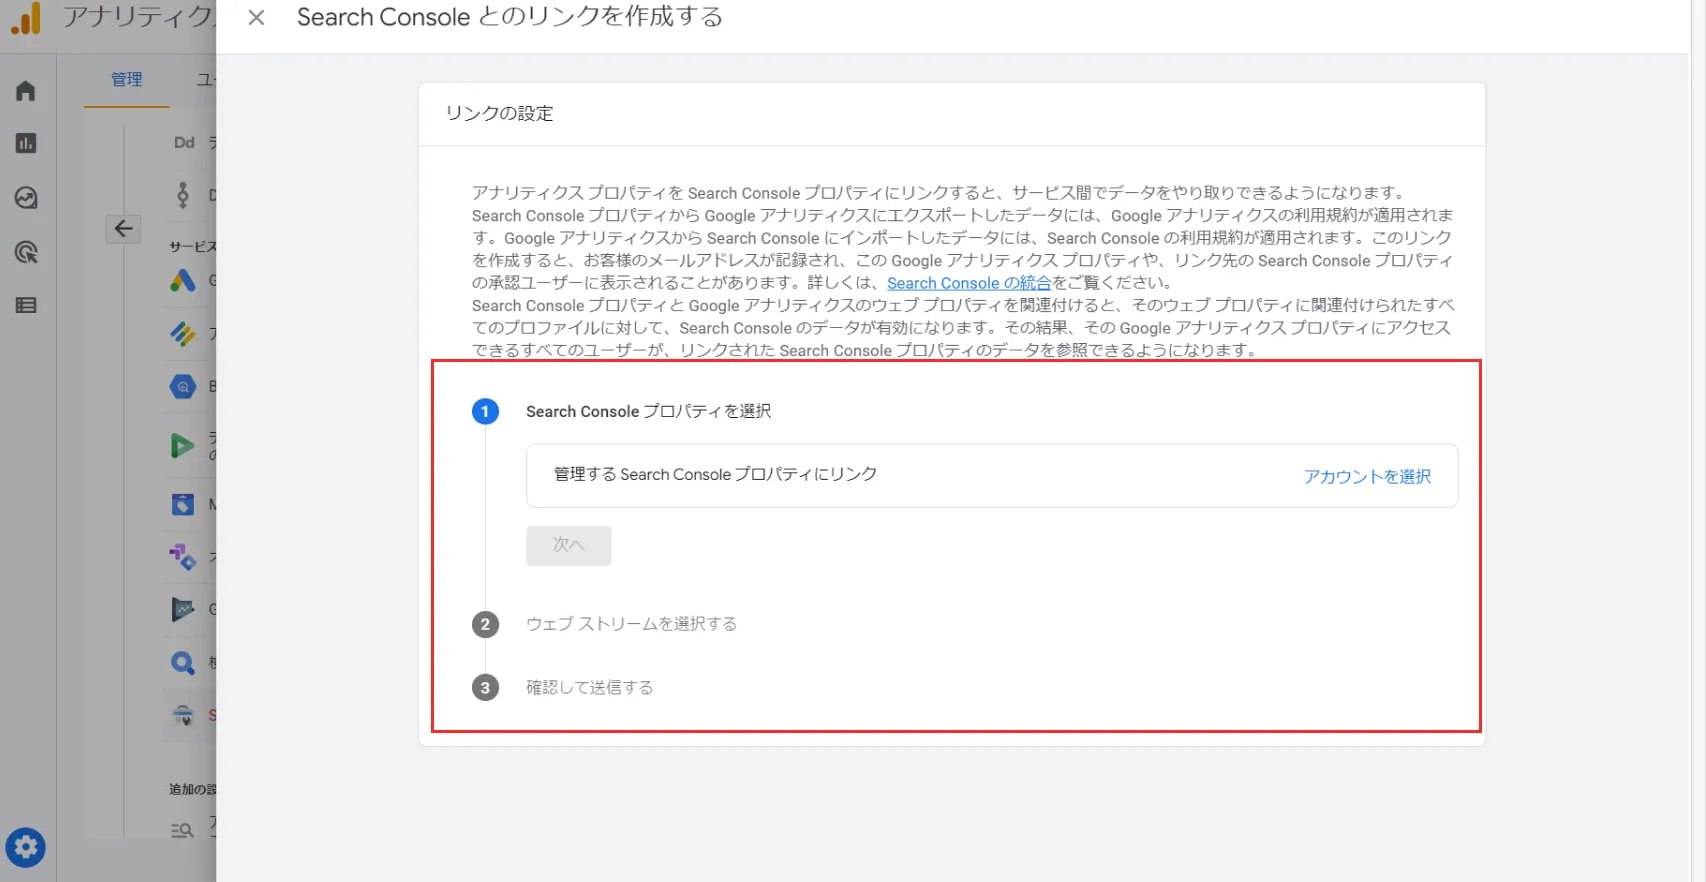Screen dimensions: 1706x882
Task: Click the disabled 次へ button
Action: point(569,545)
